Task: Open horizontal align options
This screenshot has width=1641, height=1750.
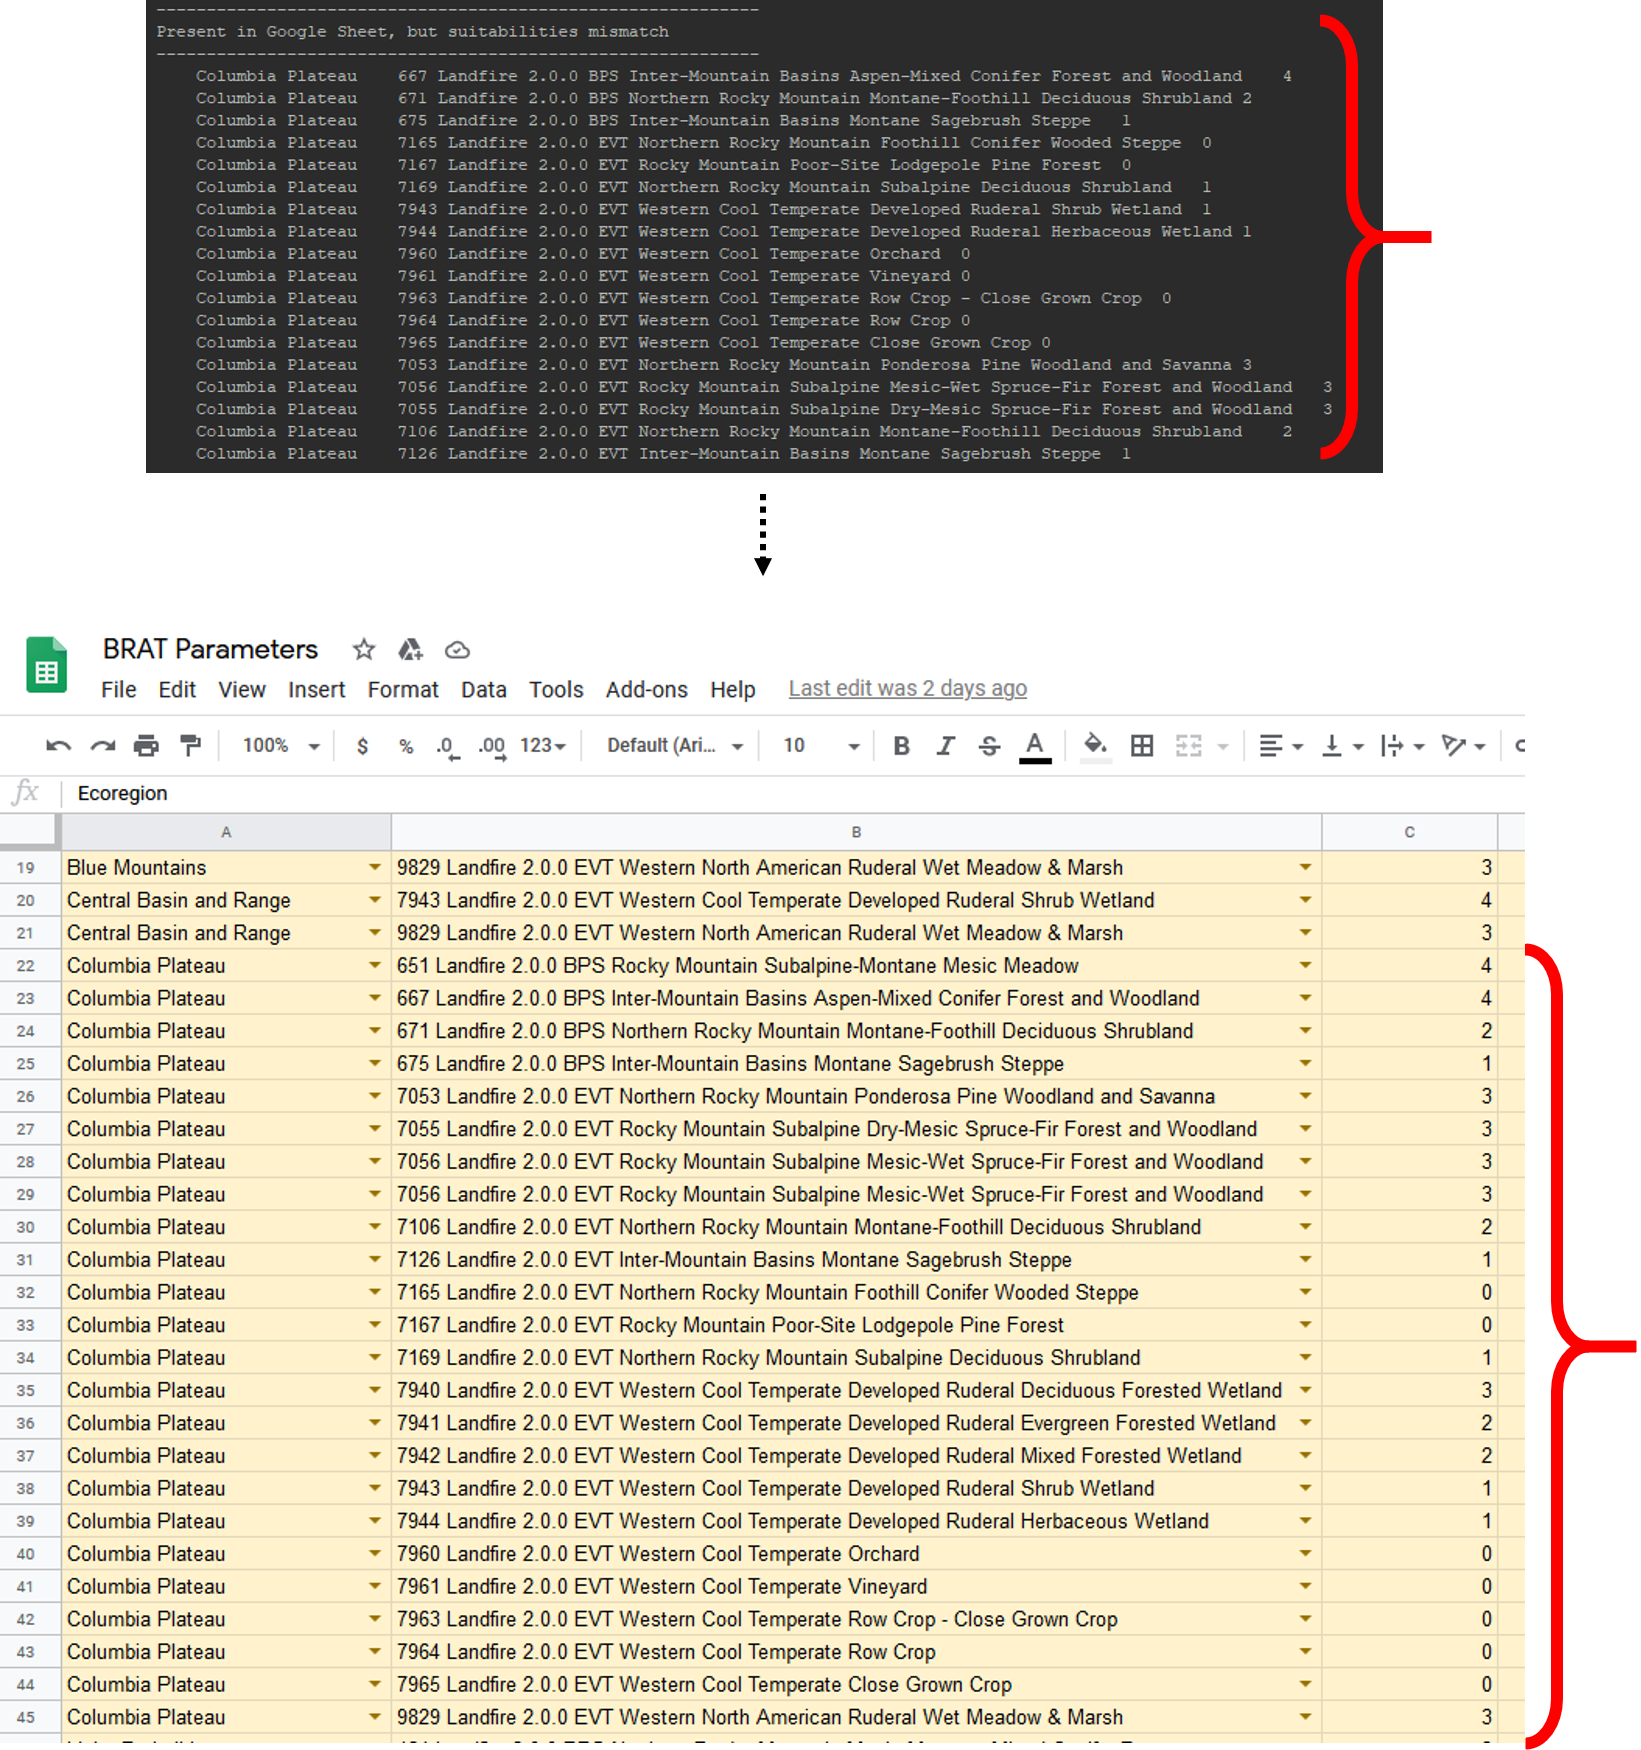Action: point(1280,746)
